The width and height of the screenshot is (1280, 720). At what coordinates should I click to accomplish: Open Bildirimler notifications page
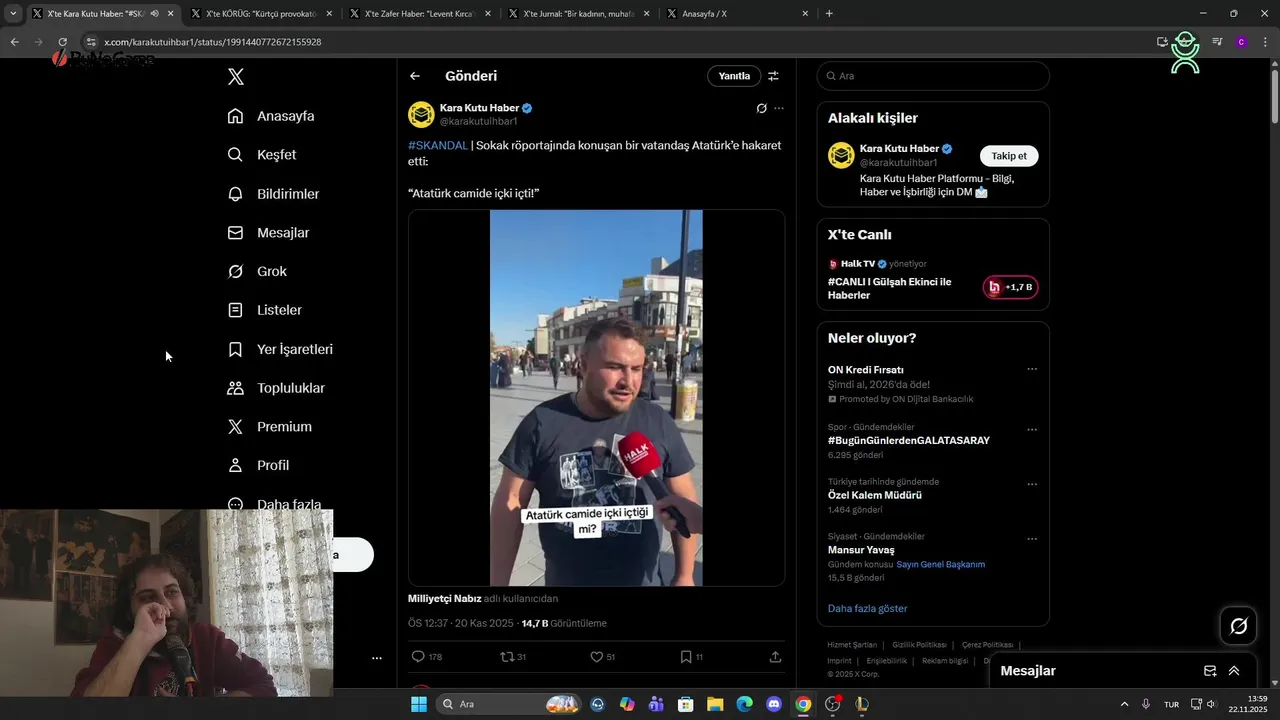click(x=273, y=194)
